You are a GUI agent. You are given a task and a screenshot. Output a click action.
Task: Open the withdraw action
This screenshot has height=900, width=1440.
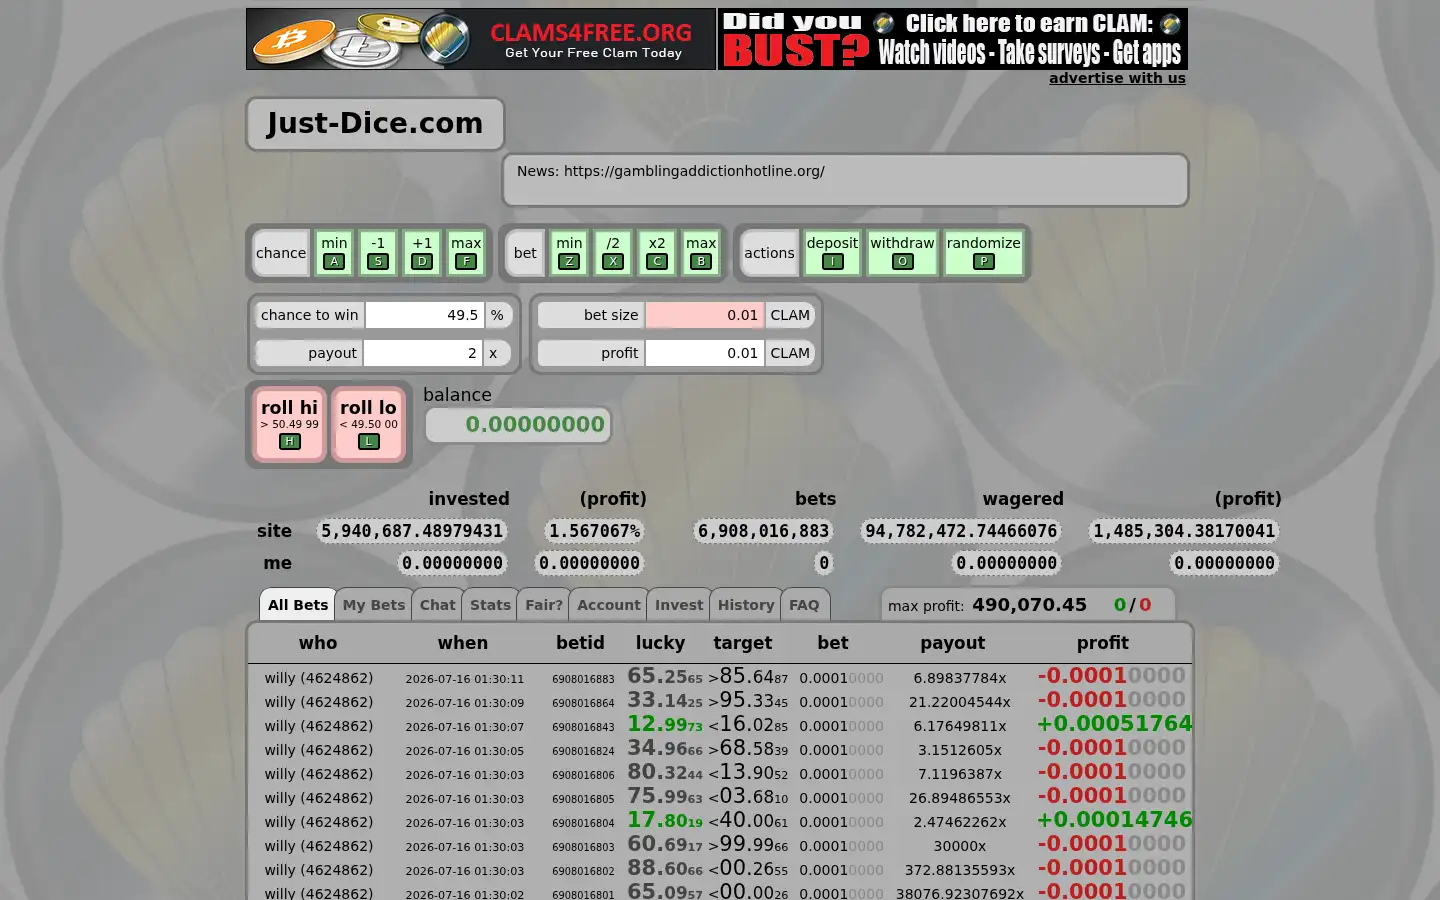coord(902,253)
